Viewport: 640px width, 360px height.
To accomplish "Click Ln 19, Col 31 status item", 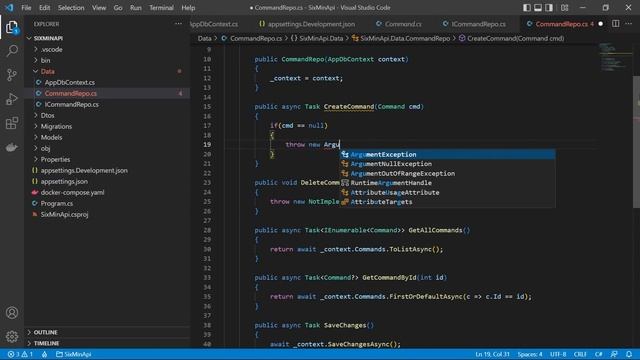I will click(492, 354).
